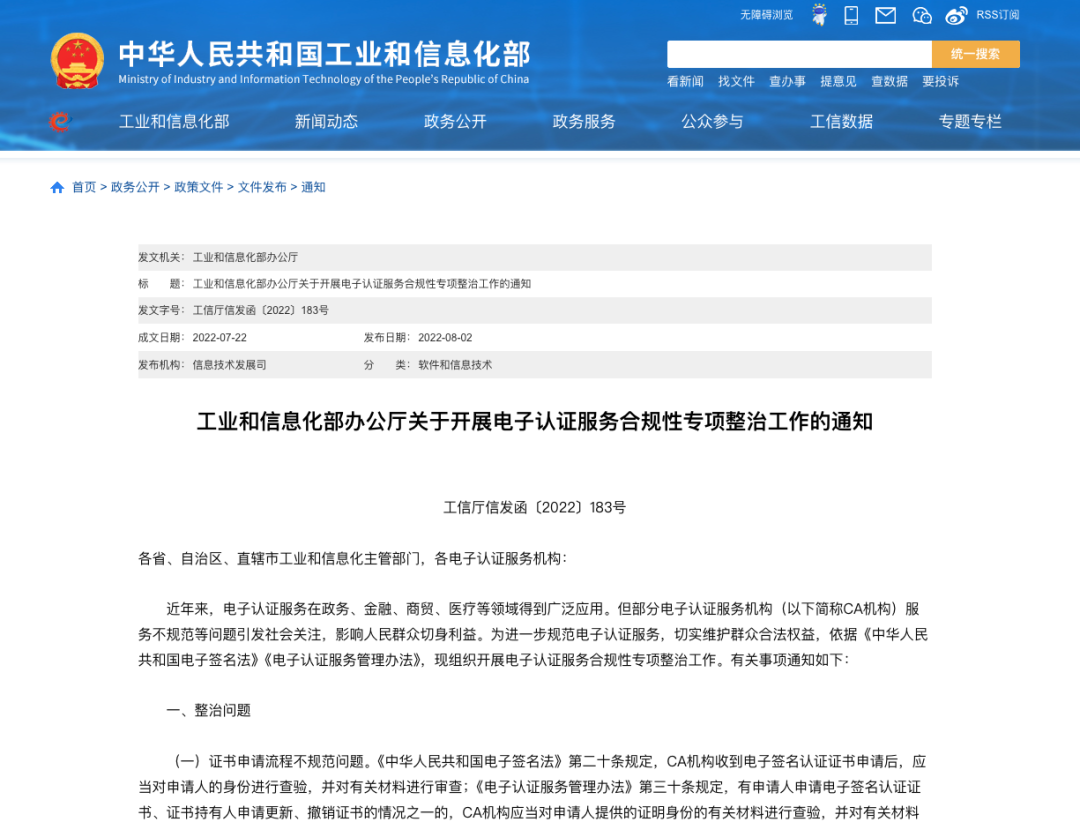
Task: Go to 通知 breadcrumb link
Action: (x=313, y=187)
